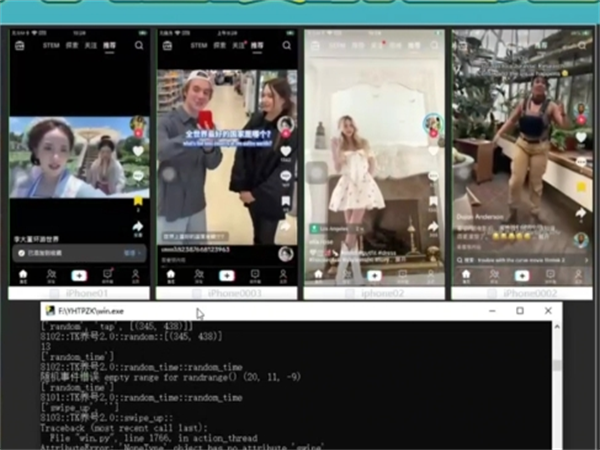
Task: Select the STEM tab on iPhone01
Action: (49, 45)
